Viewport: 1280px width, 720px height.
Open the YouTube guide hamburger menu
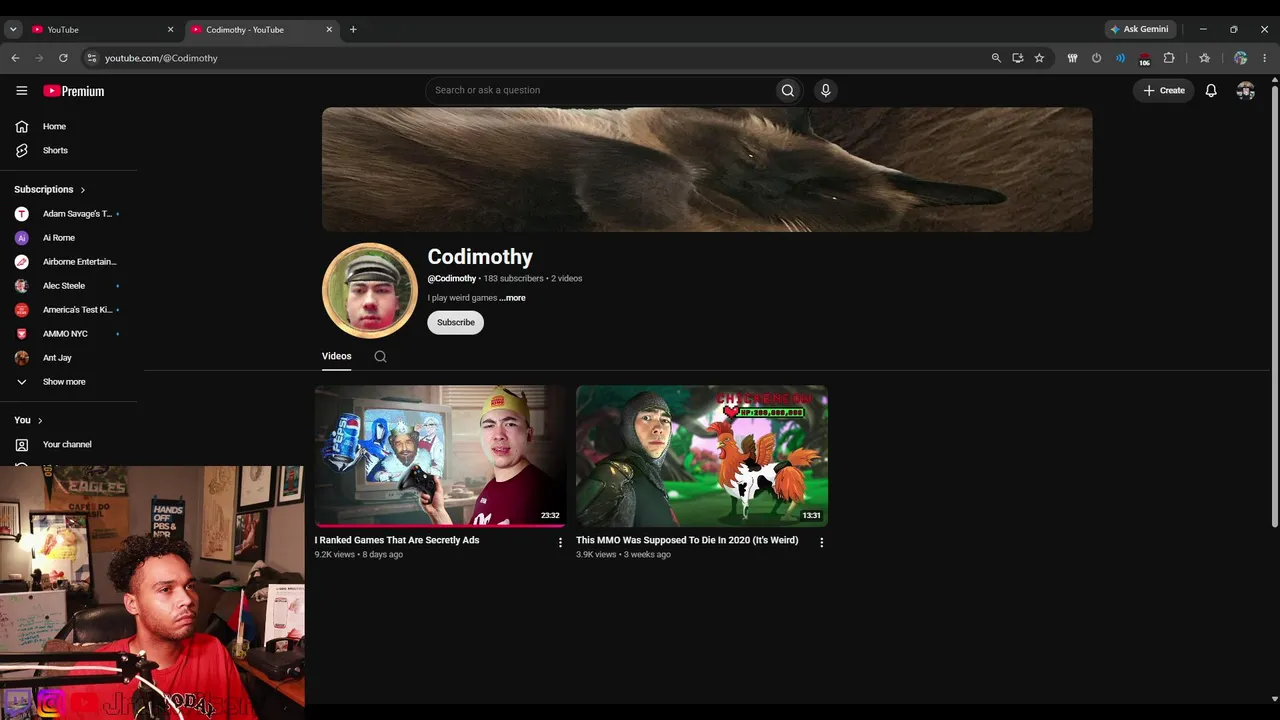pos(22,91)
